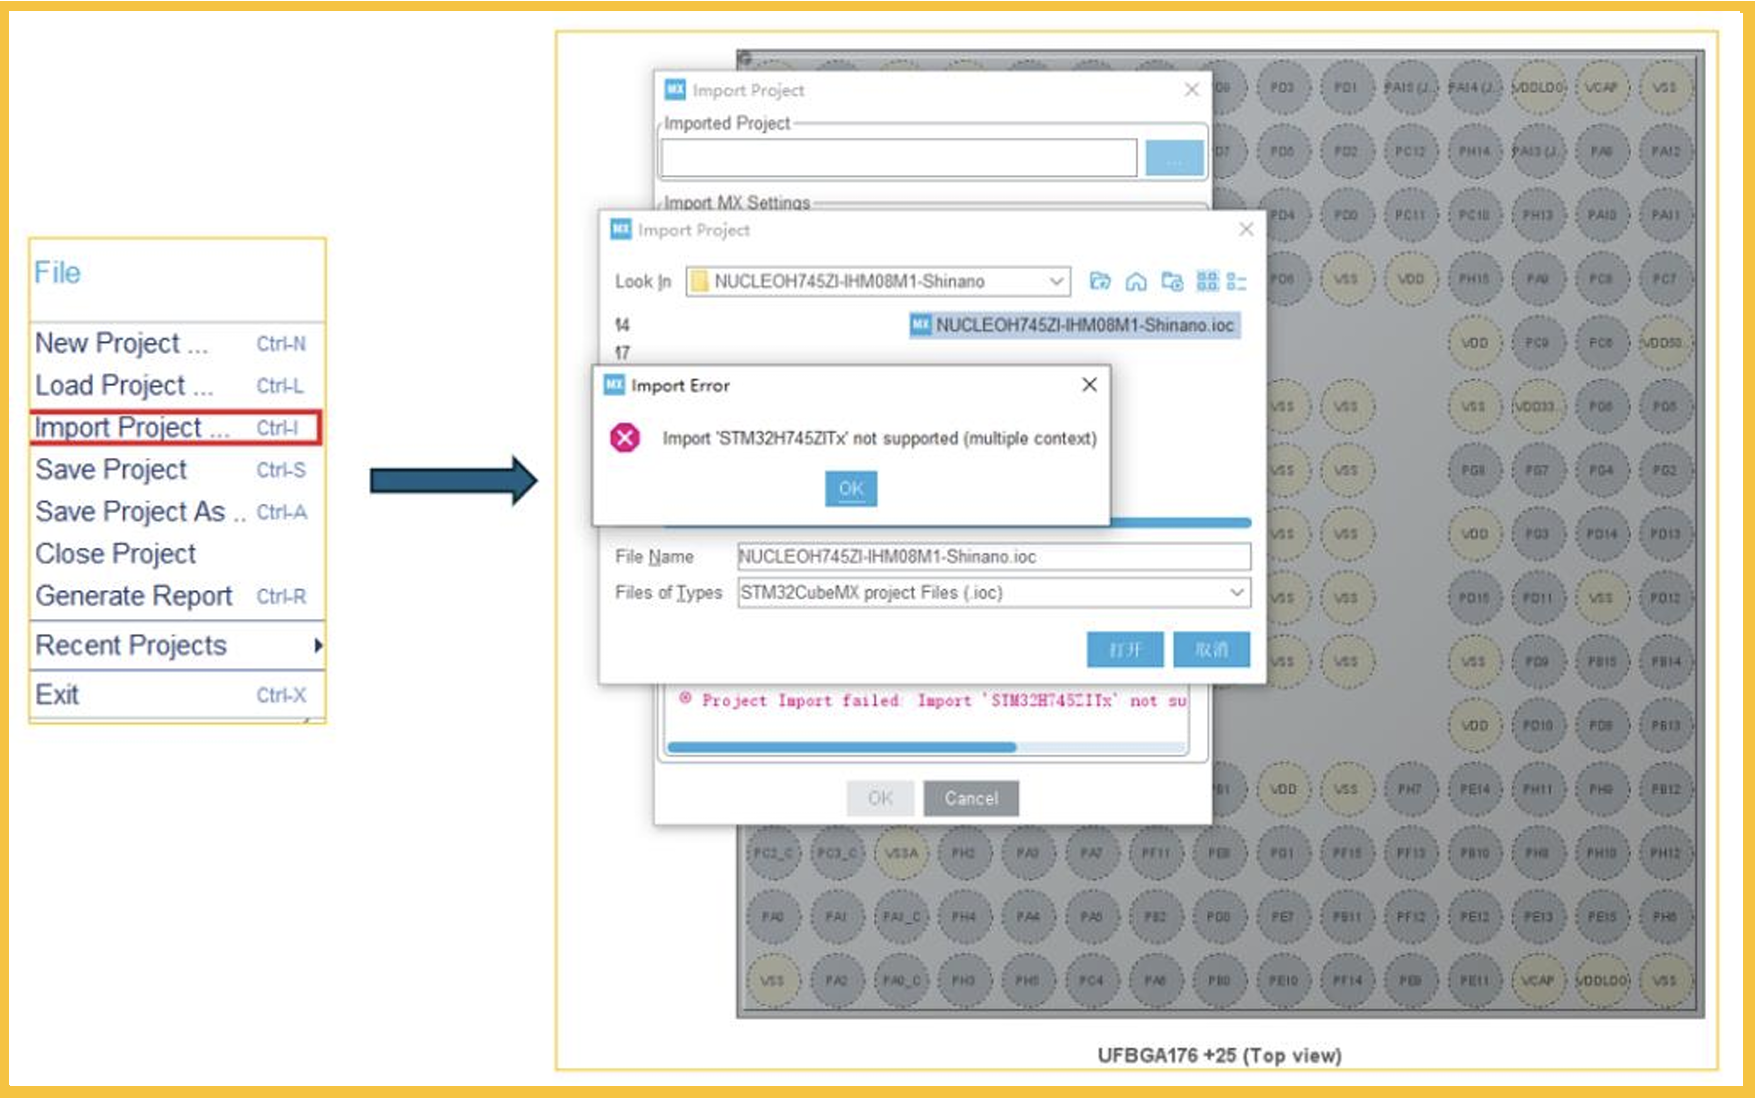This screenshot has width=1756, height=1100.
Task: Choose Load Project from the File menu
Action: pyautogui.click(x=178, y=386)
